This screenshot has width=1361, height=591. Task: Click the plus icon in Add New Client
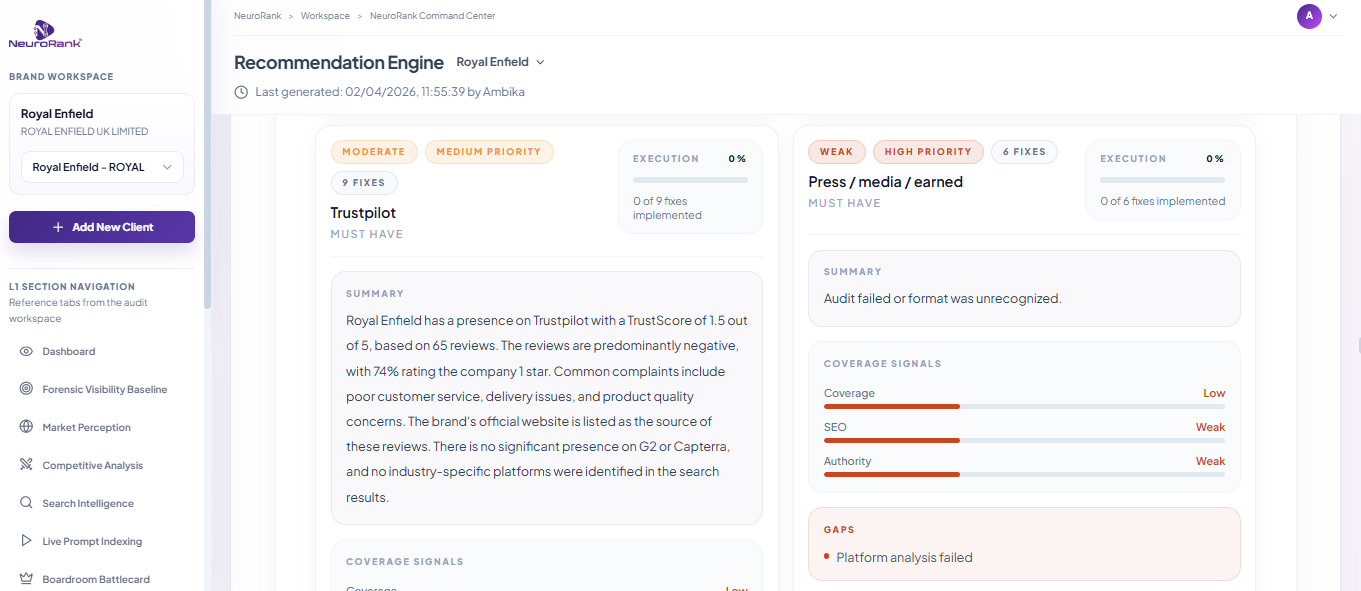[58, 227]
